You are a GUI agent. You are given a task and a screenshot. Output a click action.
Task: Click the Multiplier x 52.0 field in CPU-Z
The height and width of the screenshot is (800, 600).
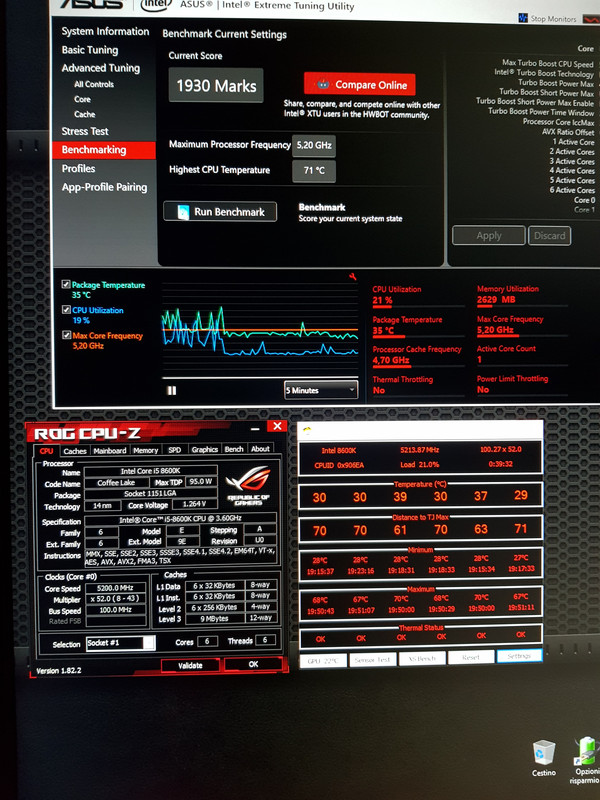click(x=115, y=599)
